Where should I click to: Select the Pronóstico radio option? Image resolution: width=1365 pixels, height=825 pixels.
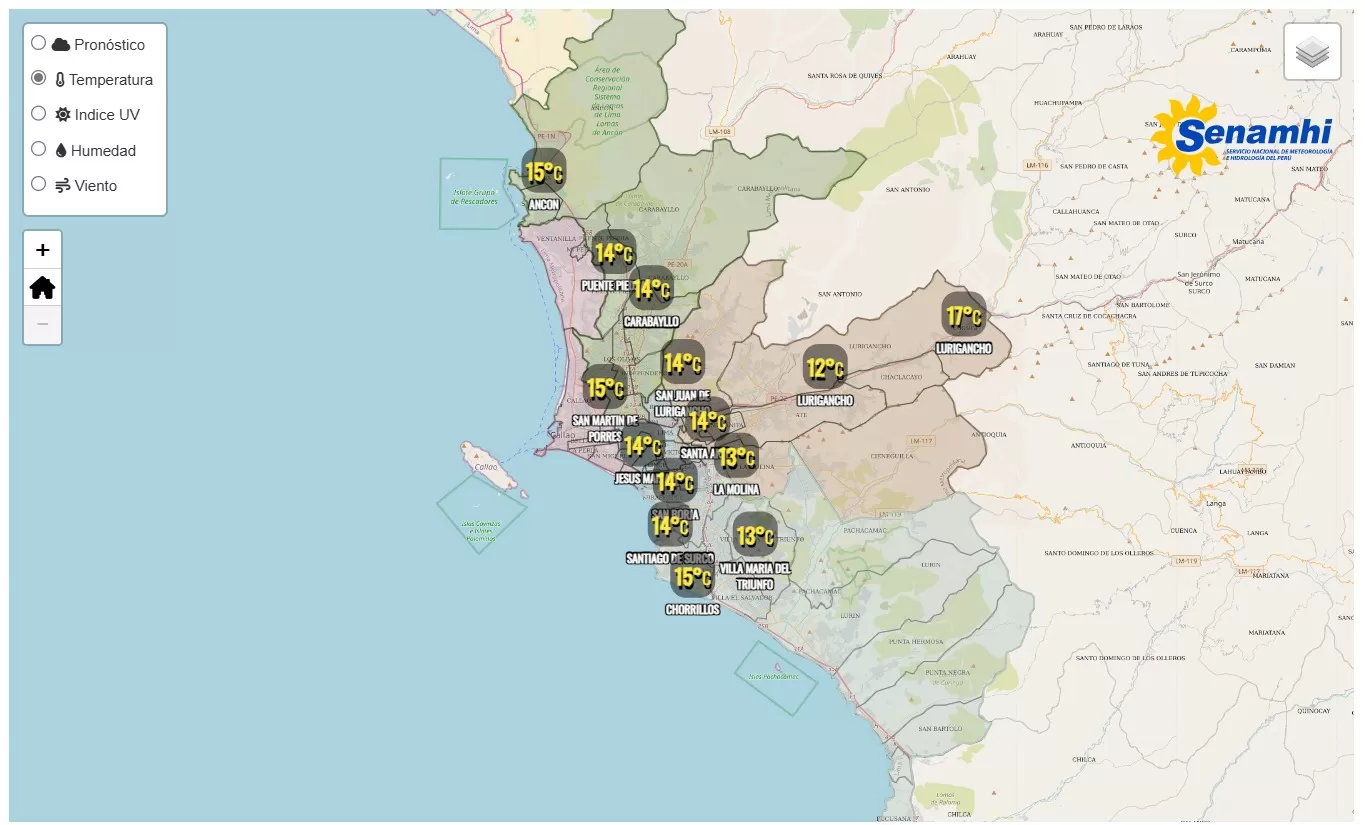click(39, 43)
